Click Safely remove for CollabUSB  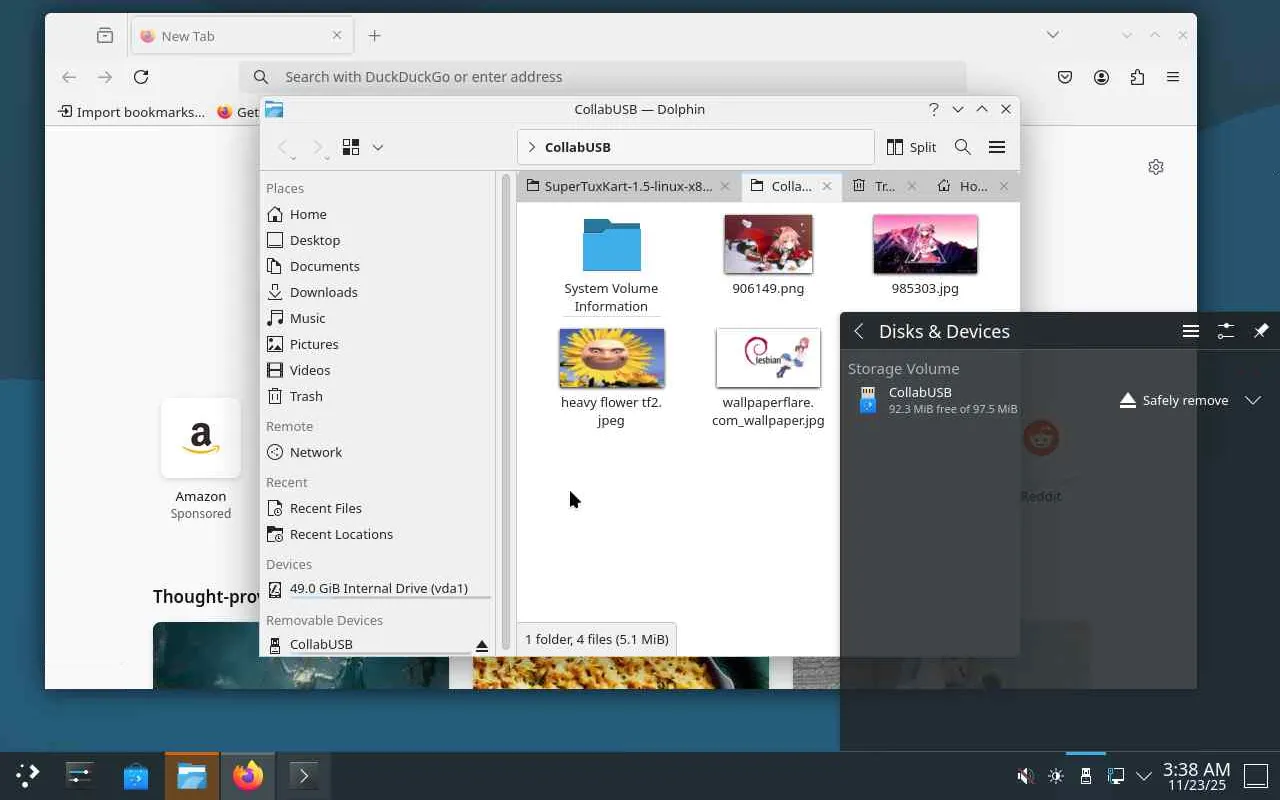1173,400
